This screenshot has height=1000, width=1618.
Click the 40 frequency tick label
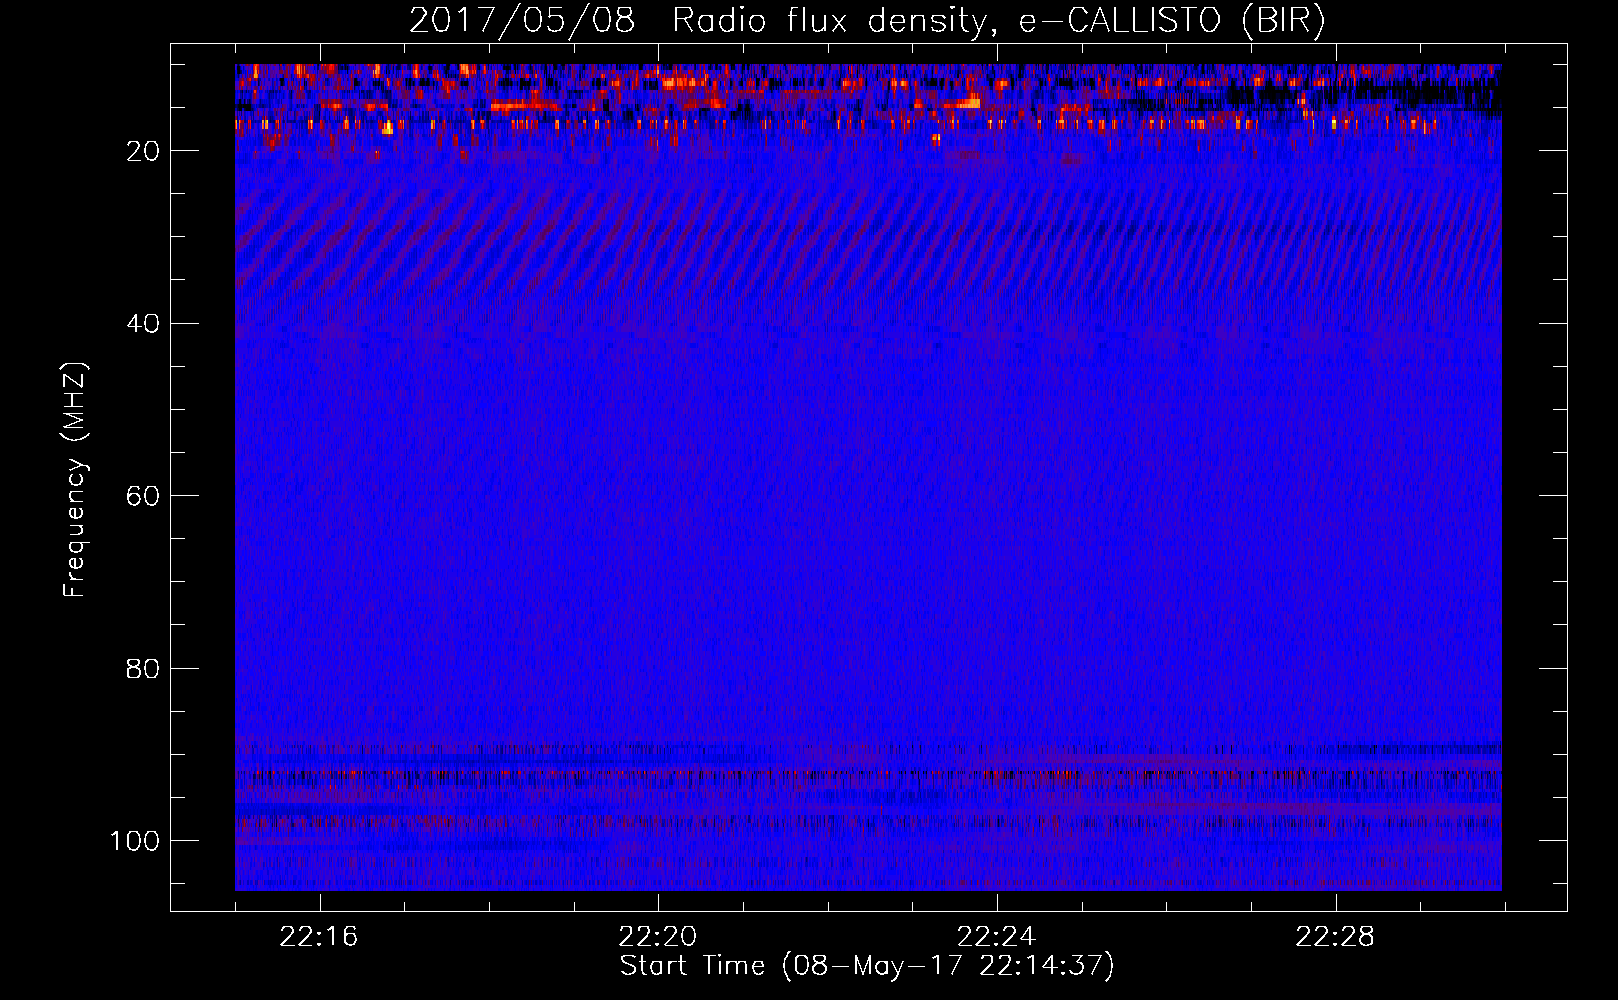click(x=143, y=324)
